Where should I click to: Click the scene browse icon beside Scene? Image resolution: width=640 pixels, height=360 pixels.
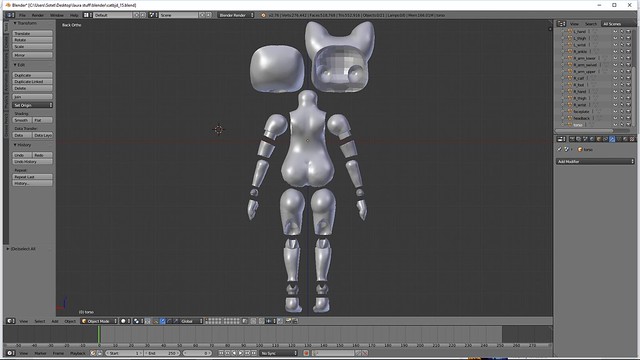153,15
